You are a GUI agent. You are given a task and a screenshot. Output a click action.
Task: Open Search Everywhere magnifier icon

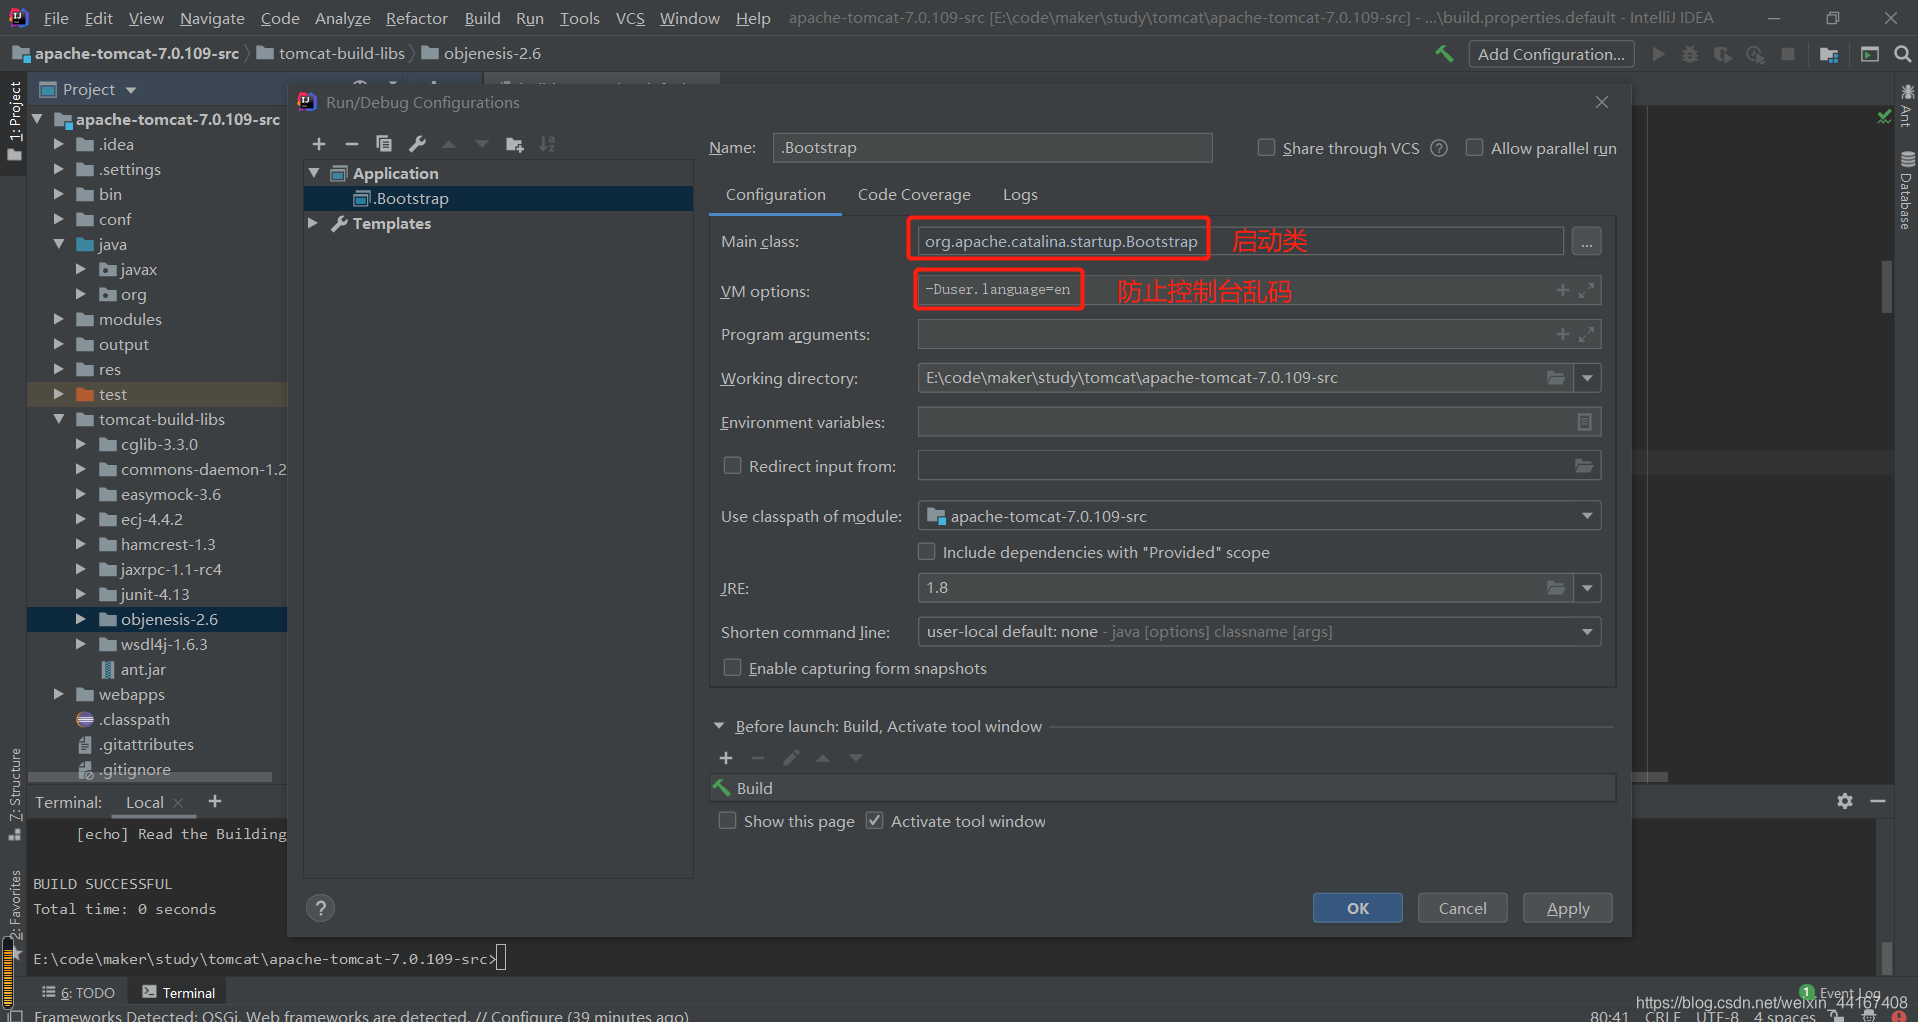click(1902, 54)
